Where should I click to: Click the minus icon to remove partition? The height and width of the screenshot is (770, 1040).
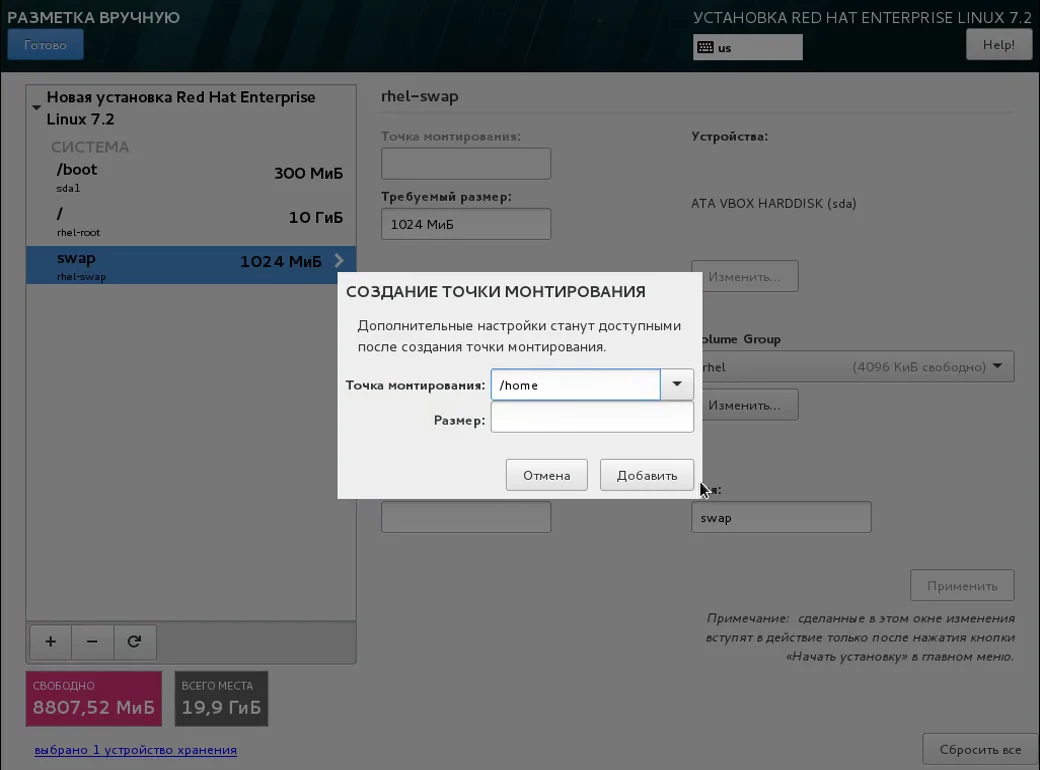tap(92, 641)
